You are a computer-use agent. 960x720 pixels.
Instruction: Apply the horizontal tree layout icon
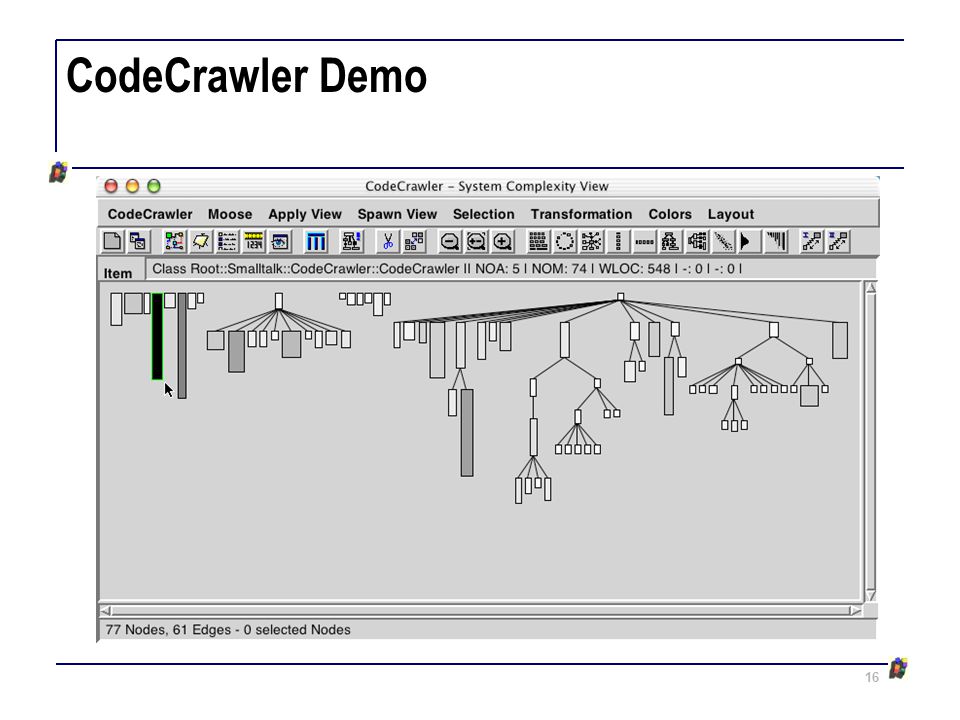[697, 241]
